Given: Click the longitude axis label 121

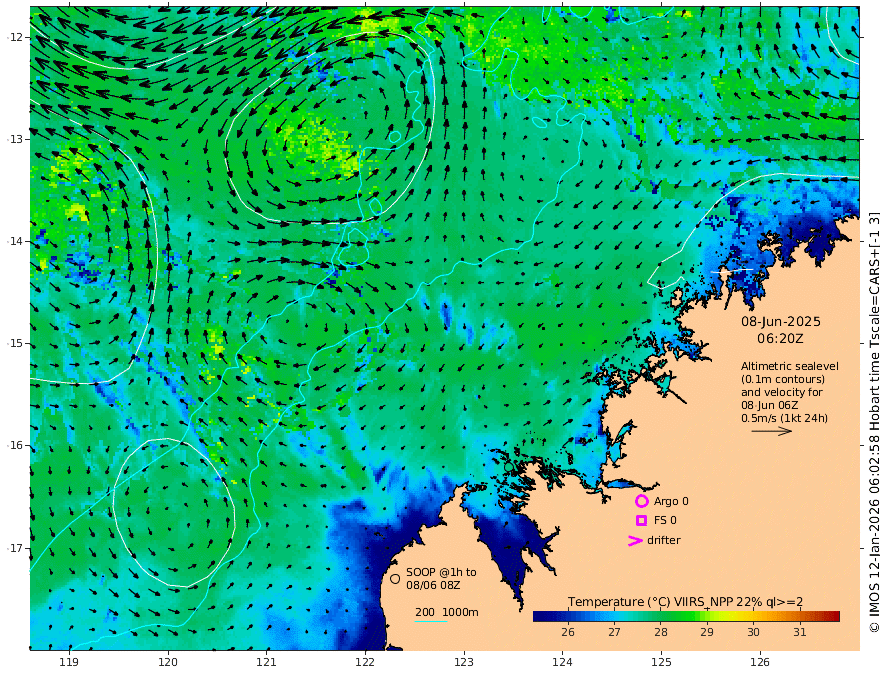Looking at the screenshot, I should point(267,662).
